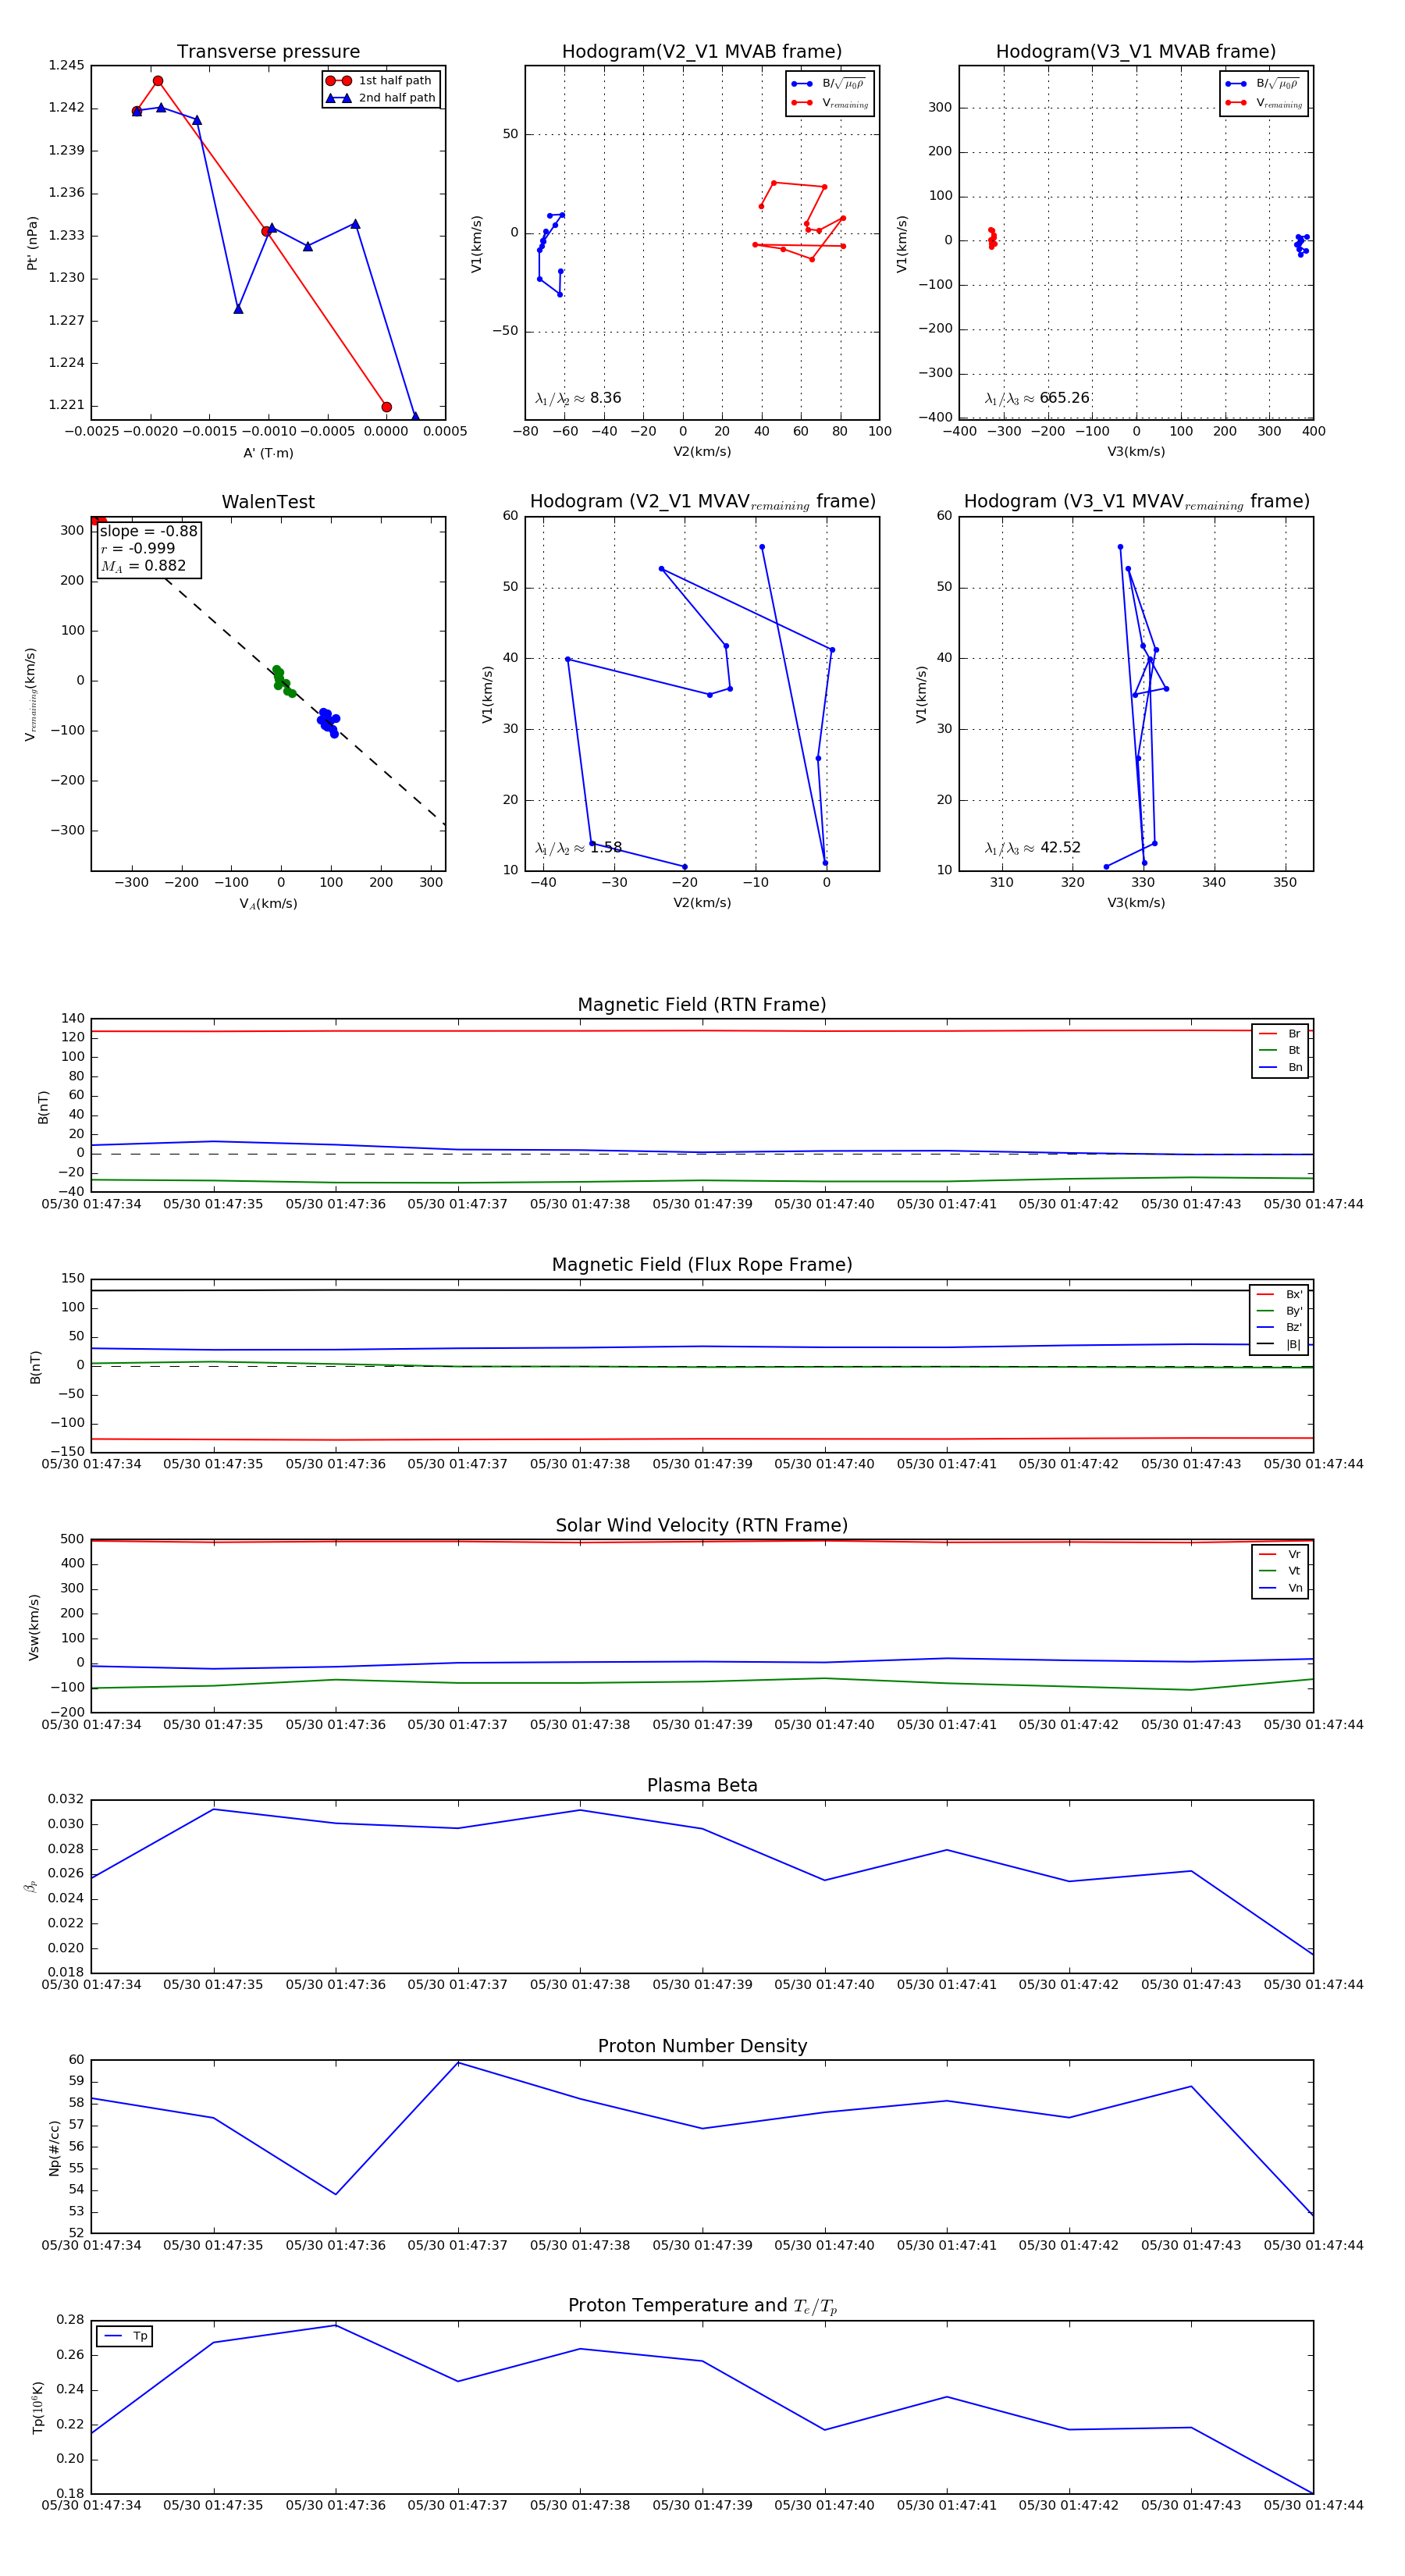Click the 'Proton Number Density' title

click(x=702, y=2046)
